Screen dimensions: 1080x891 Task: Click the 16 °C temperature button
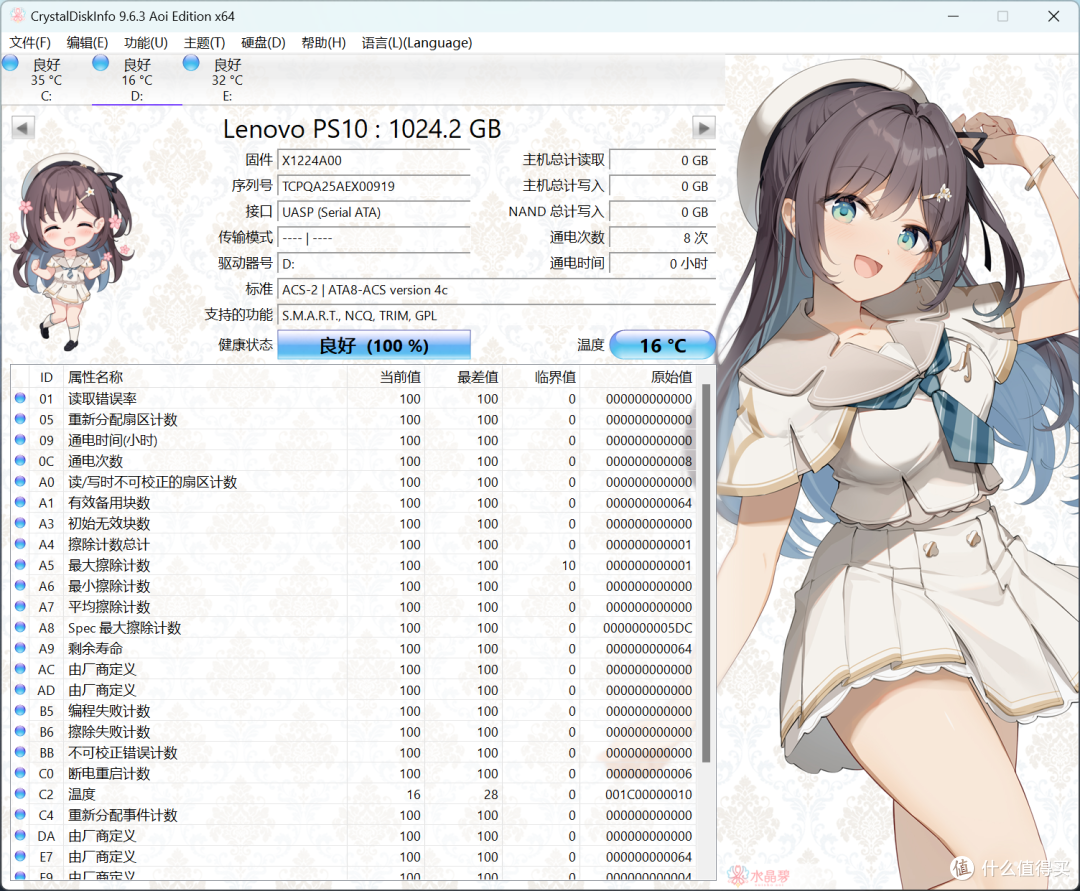click(663, 345)
